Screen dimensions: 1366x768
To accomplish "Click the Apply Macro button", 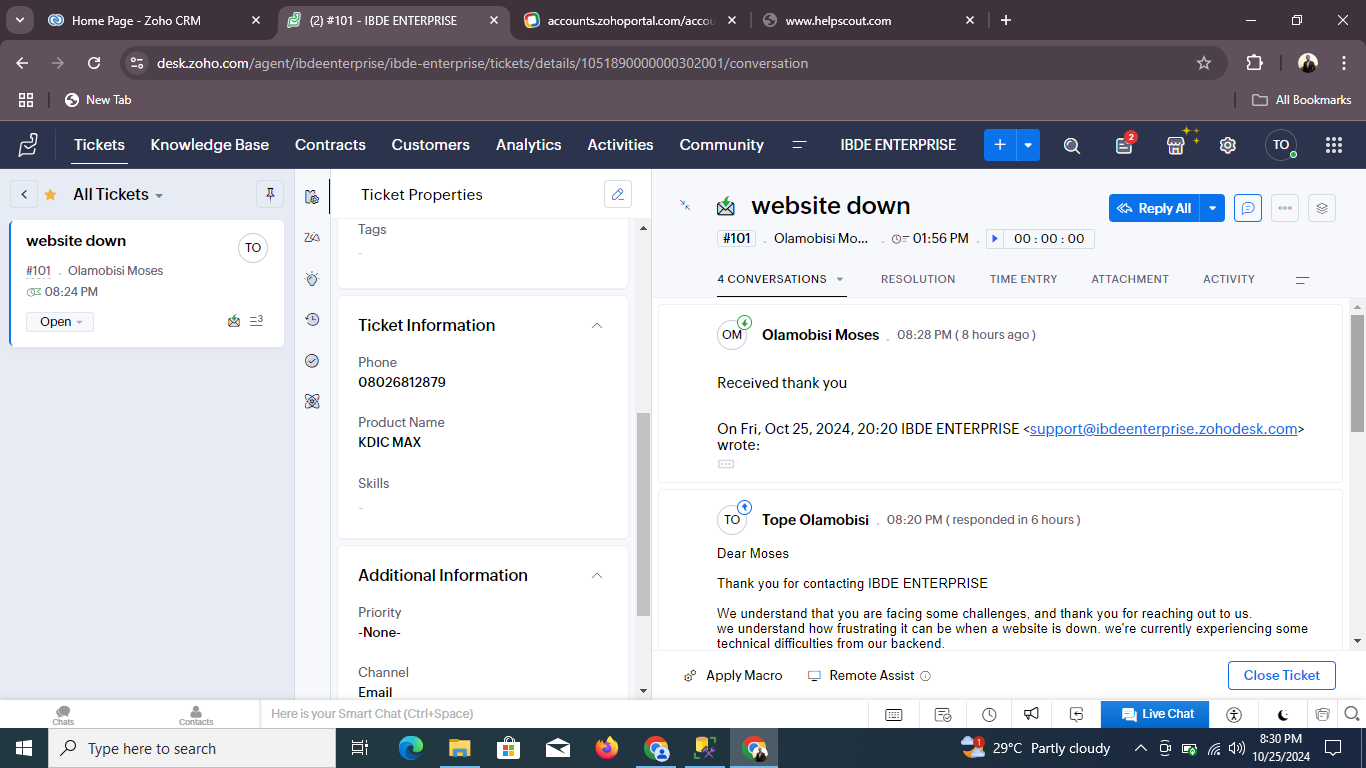I will point(733,675).
